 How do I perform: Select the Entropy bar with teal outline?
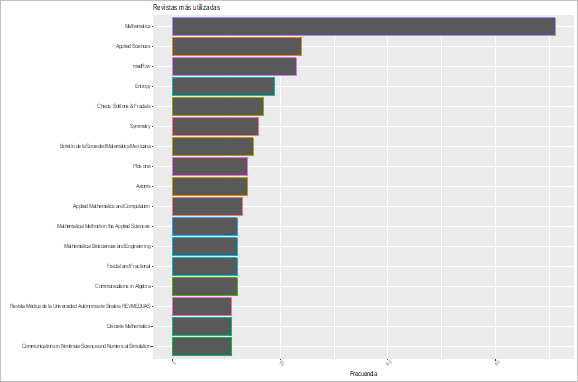[223, 86]
